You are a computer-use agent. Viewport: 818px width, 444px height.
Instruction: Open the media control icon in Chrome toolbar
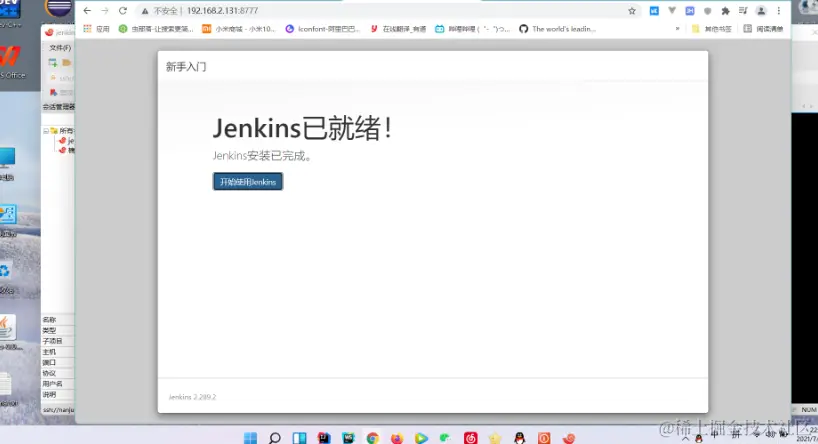click(743, 11)
